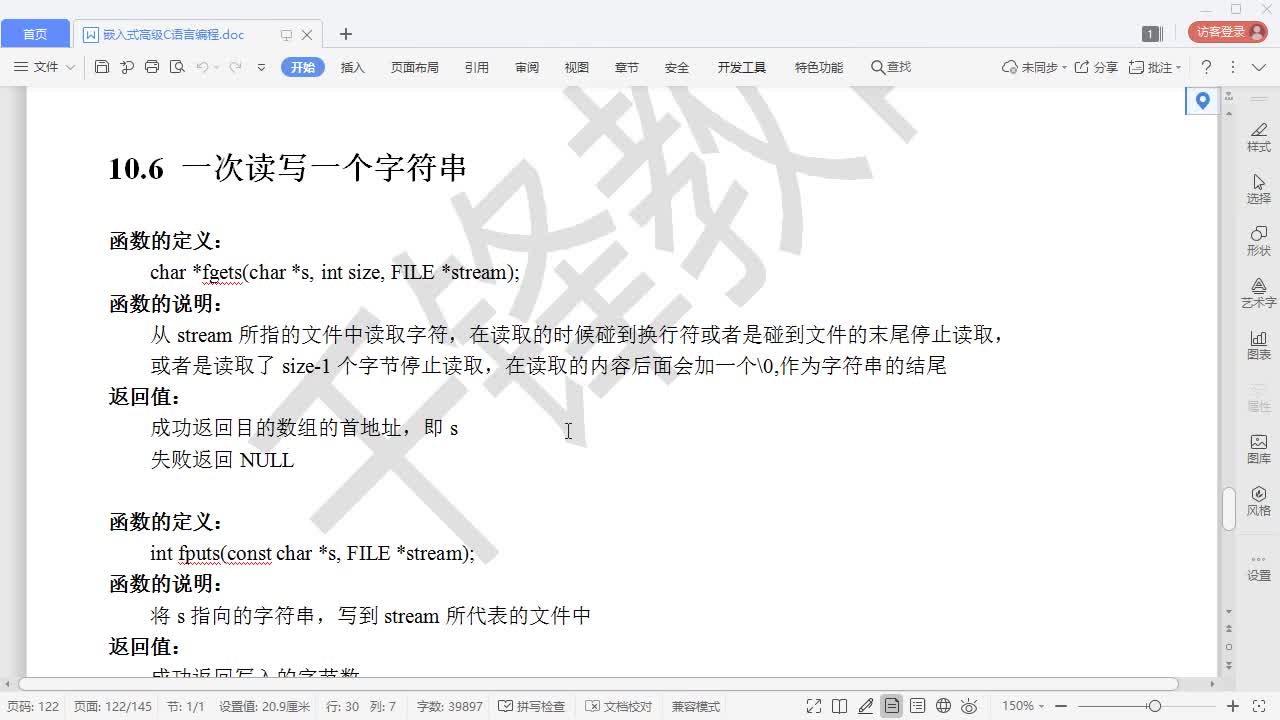
Task: Activate the 选择 selection pane tool
Action: pos(1258,189)
